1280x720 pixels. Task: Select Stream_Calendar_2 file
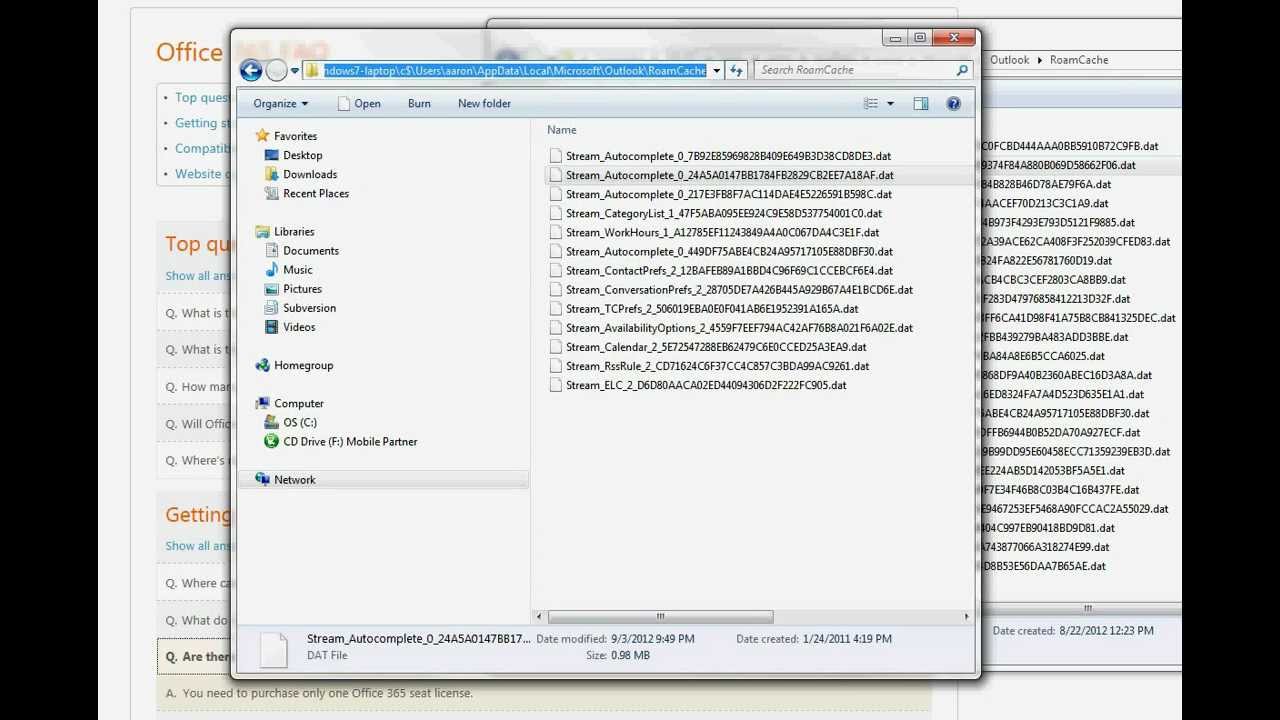click(x=716, y=346)
